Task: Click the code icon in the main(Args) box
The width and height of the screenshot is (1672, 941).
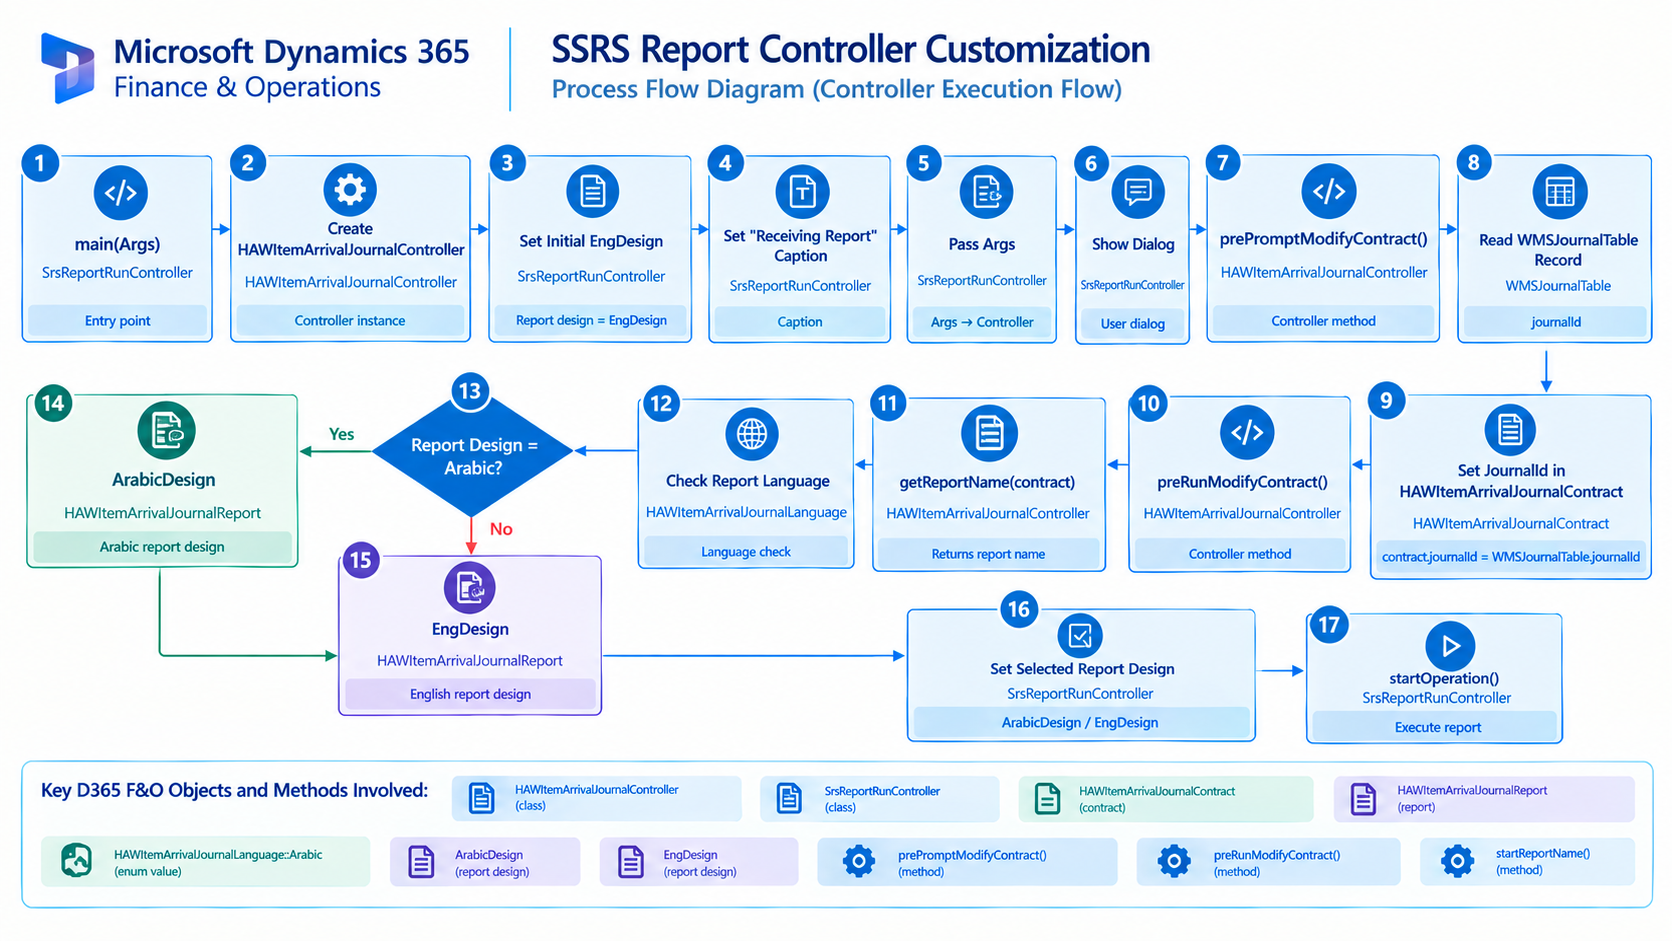Action: [120, 192]
